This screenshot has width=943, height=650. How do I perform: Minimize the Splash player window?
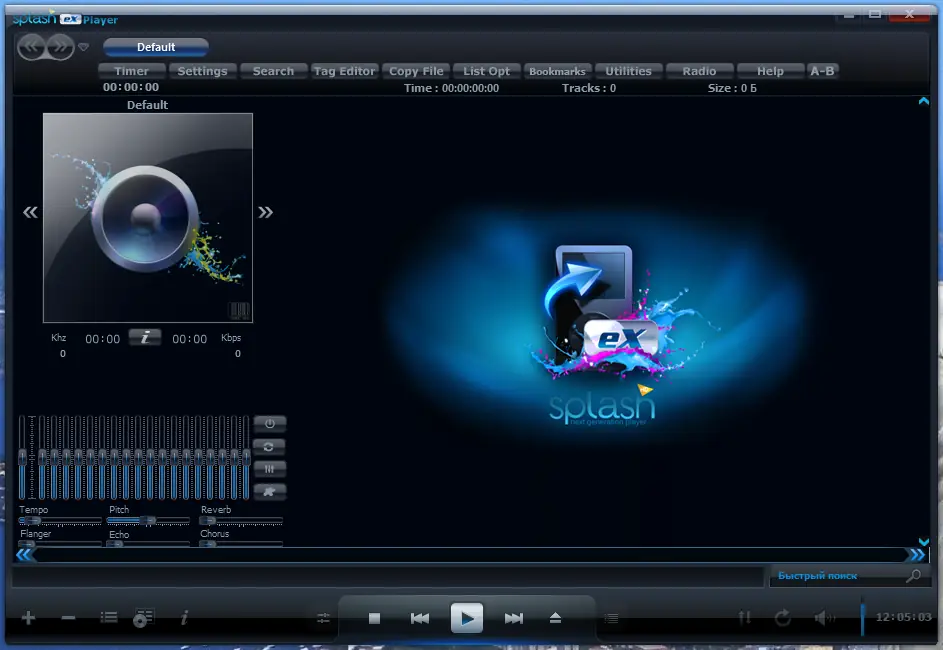(849, 14)
